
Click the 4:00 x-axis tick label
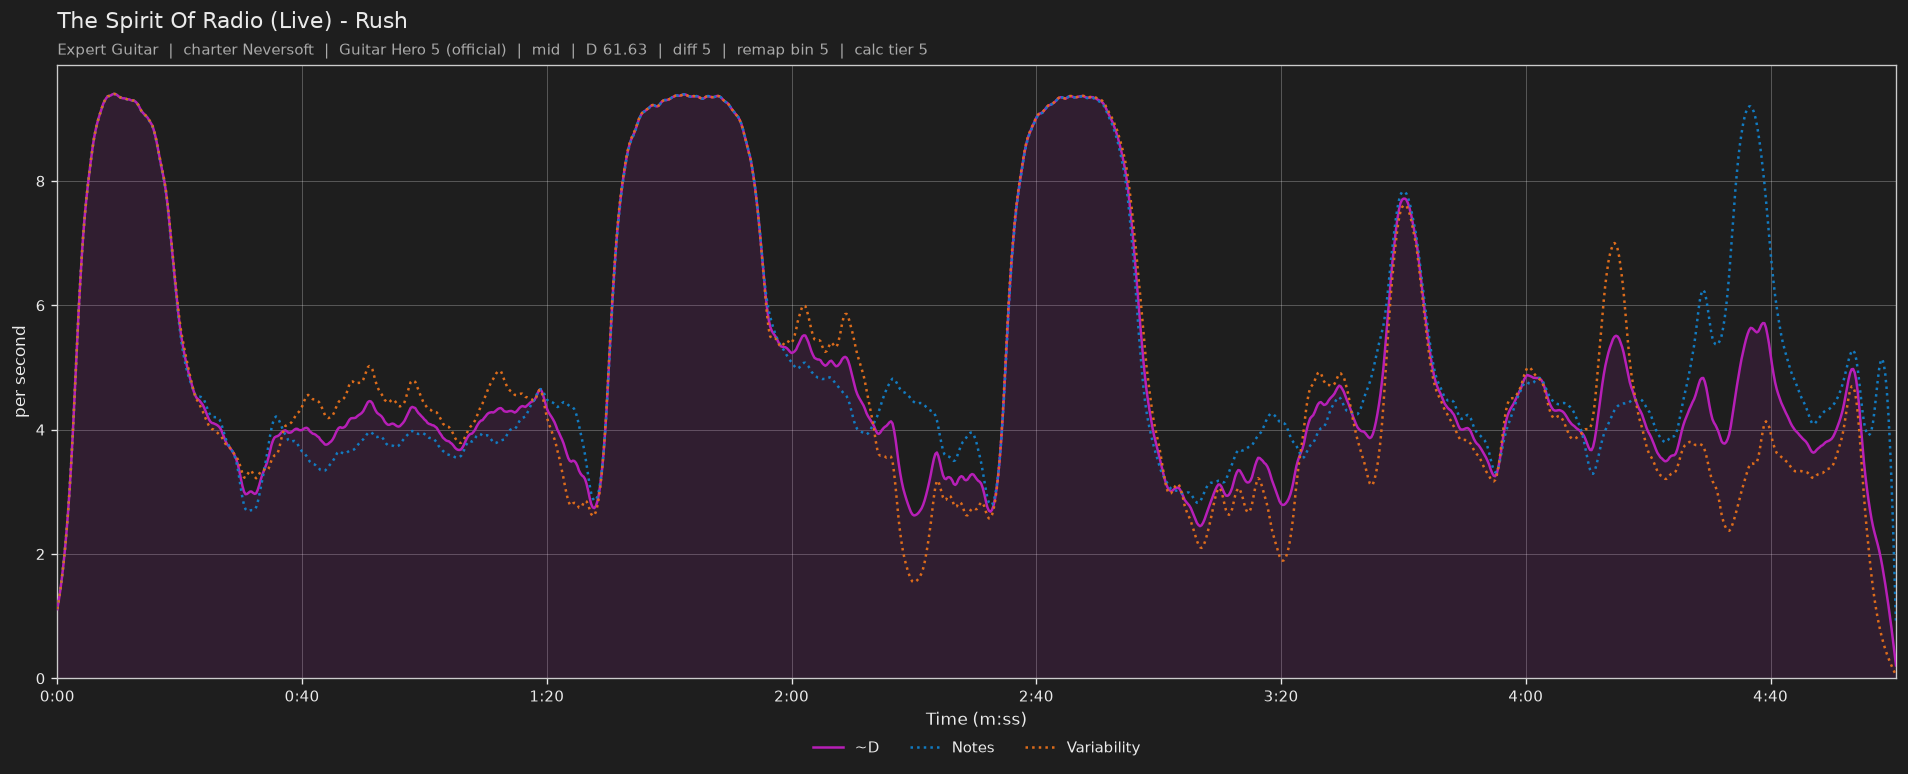click(1526, 696)
